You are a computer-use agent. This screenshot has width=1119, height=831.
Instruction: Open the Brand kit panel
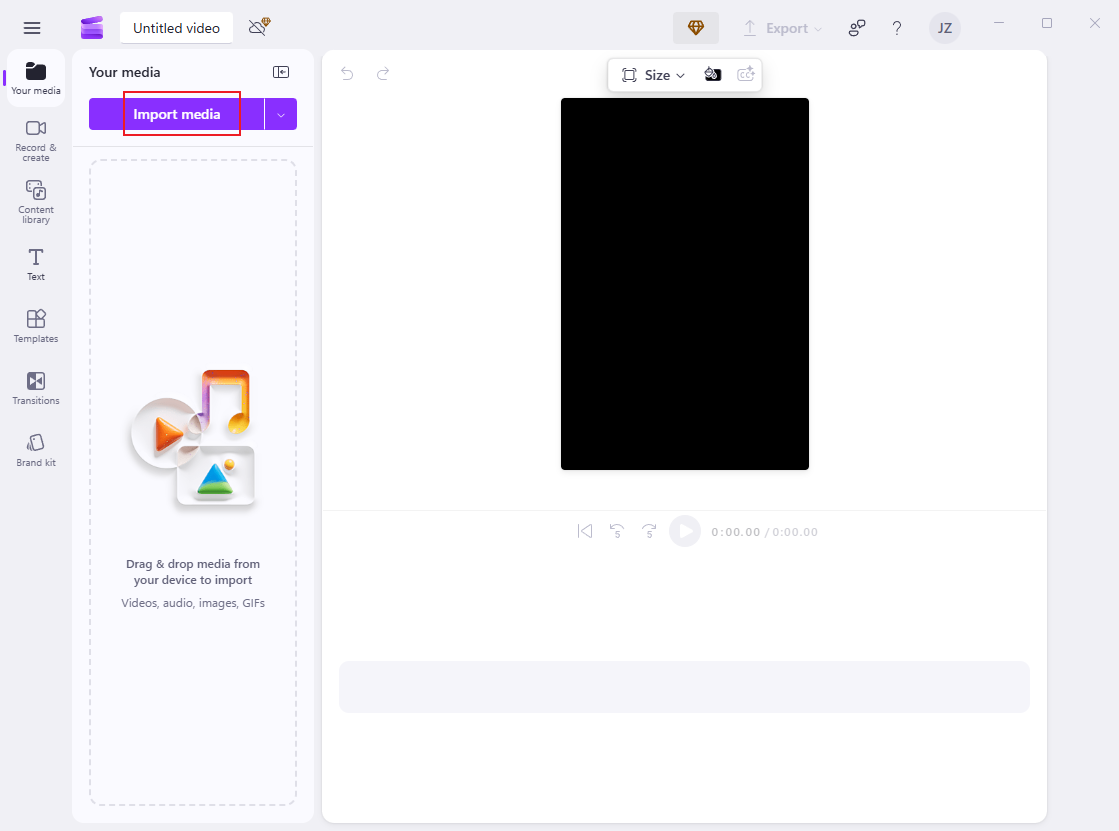coord(35,448)
